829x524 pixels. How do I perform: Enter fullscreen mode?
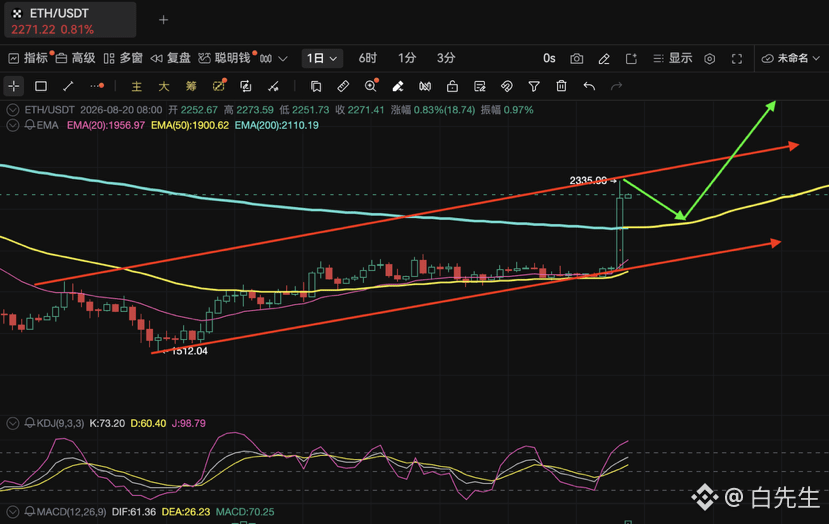[737, 59]
